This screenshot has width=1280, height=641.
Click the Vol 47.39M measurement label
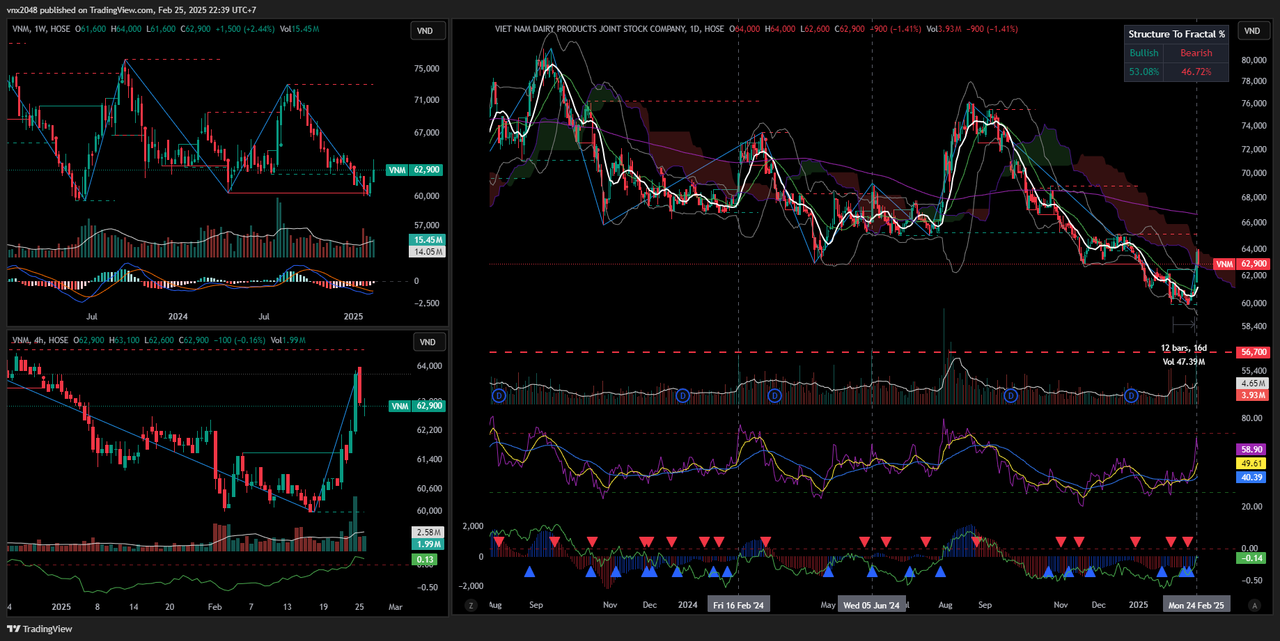[1184, 361]
